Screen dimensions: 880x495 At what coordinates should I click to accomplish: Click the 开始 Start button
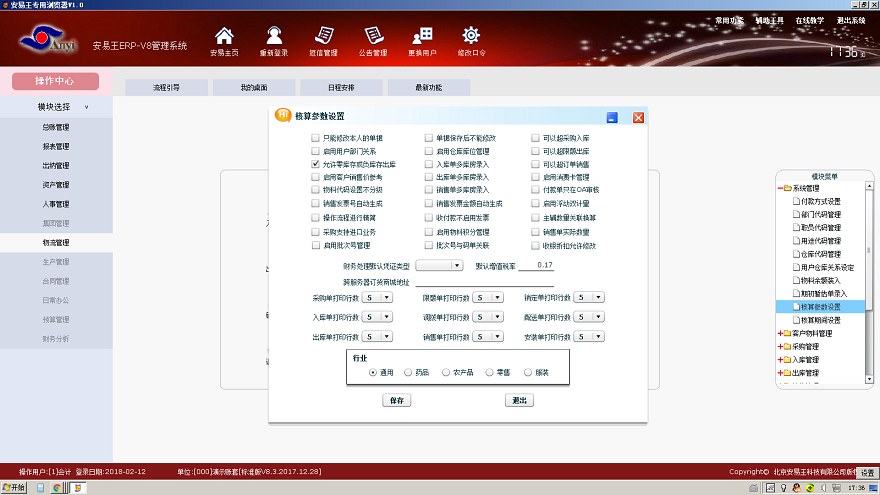point(14,488)
